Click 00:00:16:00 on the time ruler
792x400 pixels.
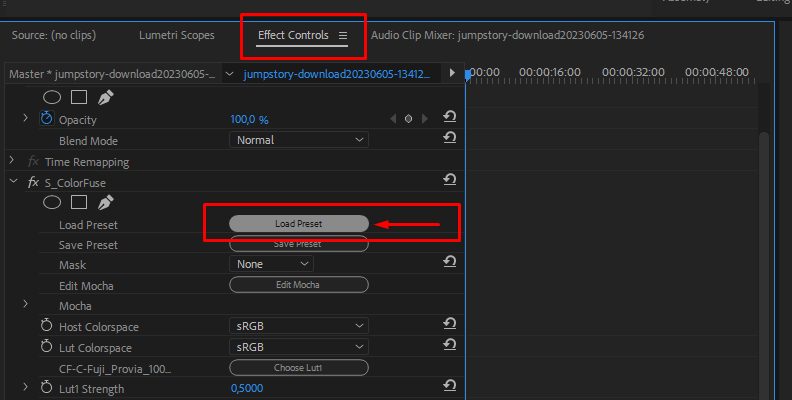click(x=550, y=73)
